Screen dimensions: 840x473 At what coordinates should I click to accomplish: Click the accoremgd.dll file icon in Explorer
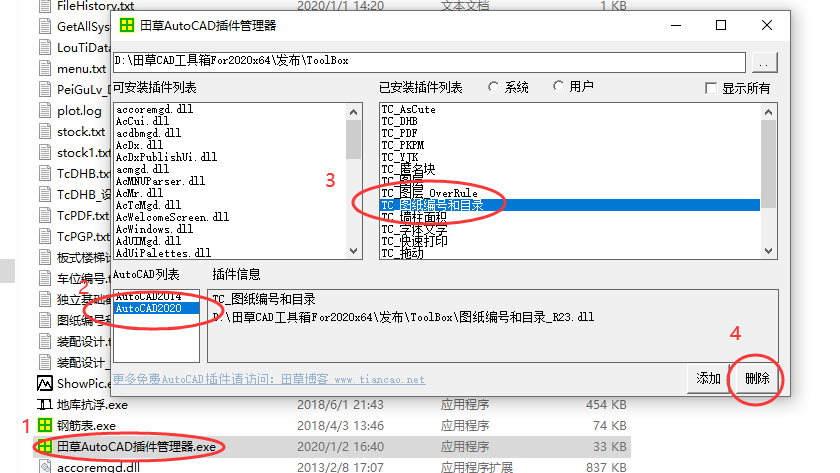coord(45,467)
